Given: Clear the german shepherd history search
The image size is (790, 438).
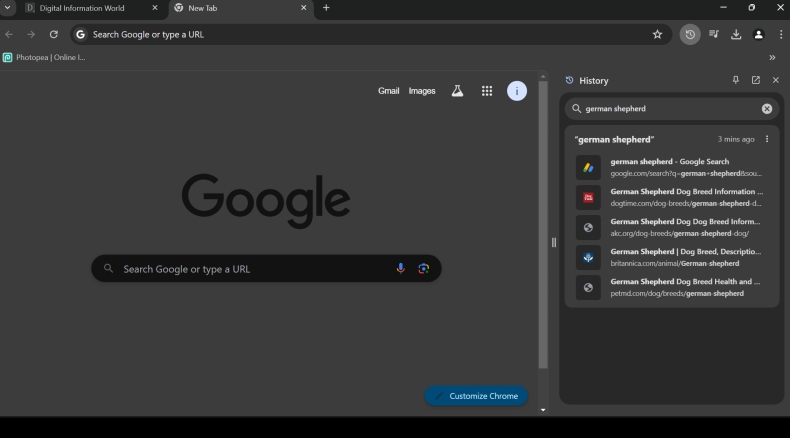Looking at the screenshot, I should click(766, 108).
